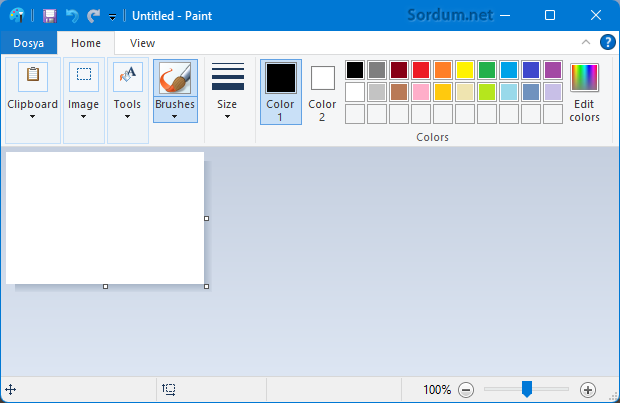Collapse the ribbon with the up chevron
Viewport: 620px width, 403px height.
pos(586,42)
